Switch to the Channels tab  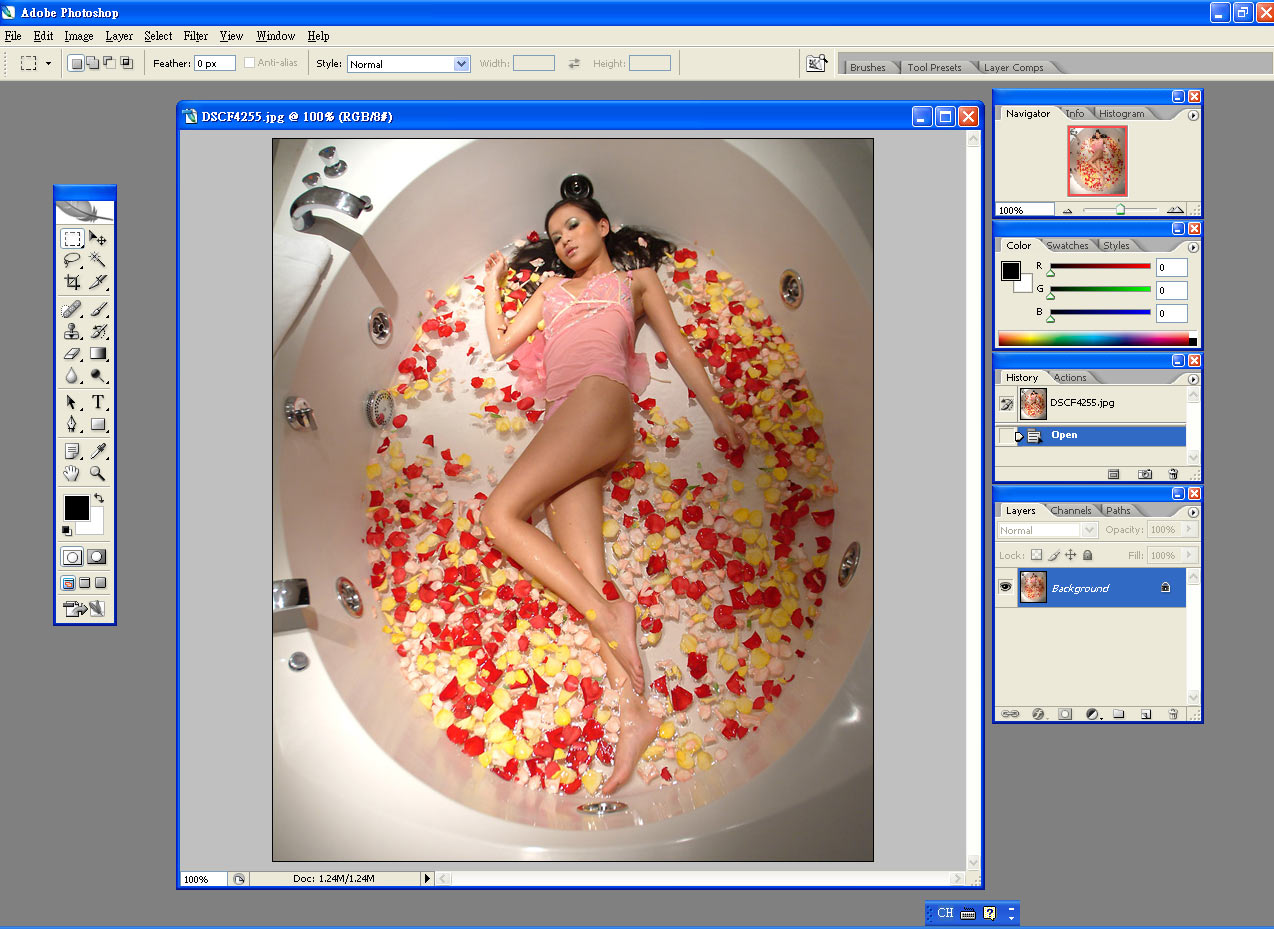pos(1070,511)
